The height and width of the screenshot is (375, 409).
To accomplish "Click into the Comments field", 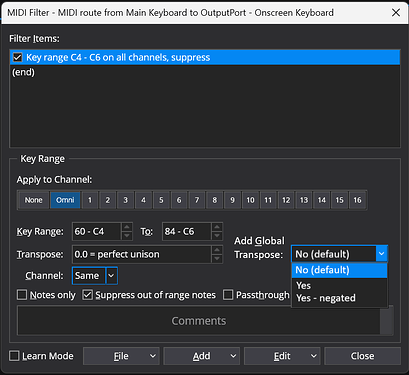I will 199,321.
